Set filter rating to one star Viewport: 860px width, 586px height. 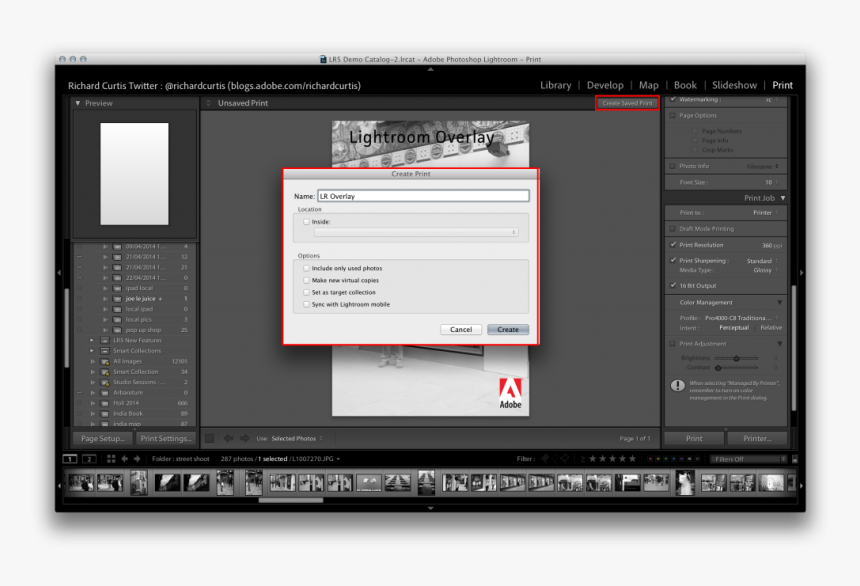point(592,458)
